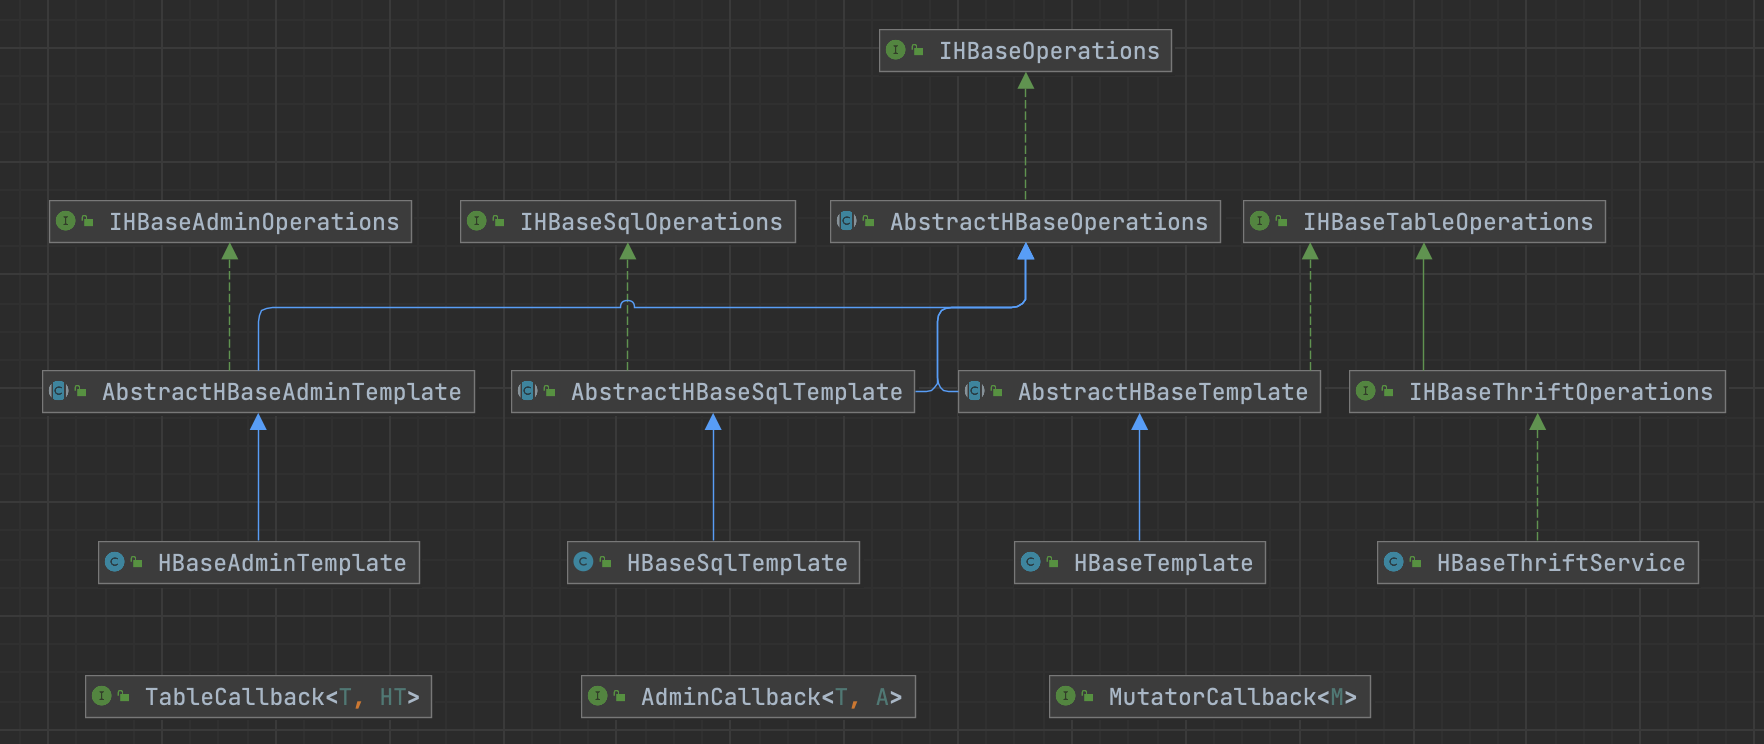
Task: Click the class icon of HBaseSqlTemplate
Action: click(584, 562)
